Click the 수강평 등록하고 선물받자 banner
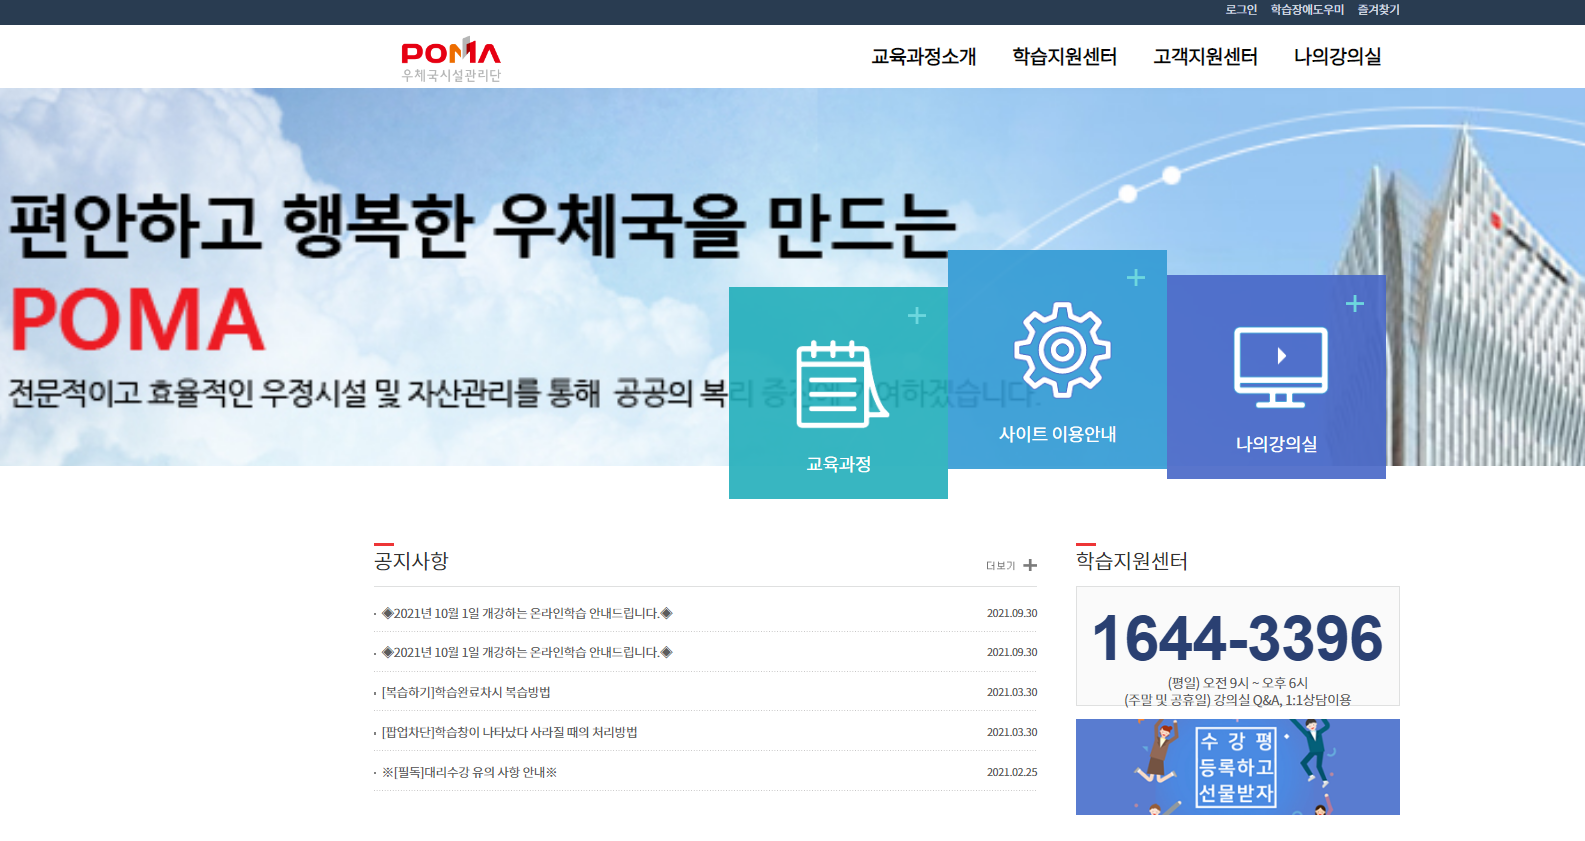Viewport: 1585px width, 841px height. tap(1238, 767)
